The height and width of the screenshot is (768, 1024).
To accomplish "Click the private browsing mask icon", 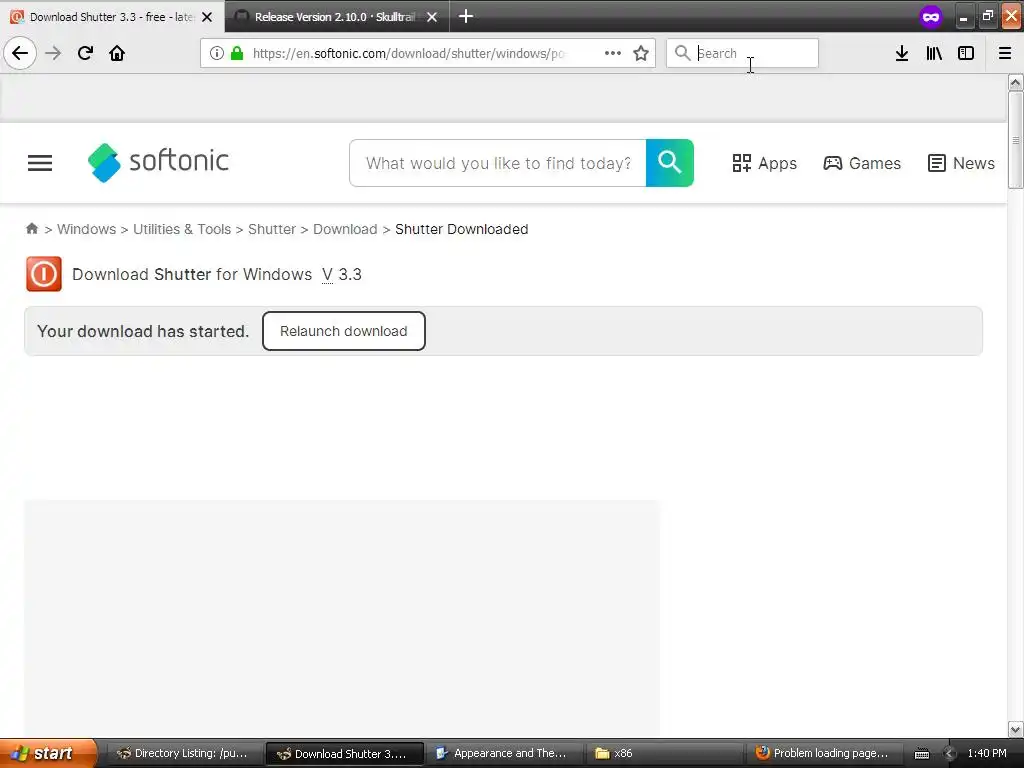I will click(x=931, y=16).
